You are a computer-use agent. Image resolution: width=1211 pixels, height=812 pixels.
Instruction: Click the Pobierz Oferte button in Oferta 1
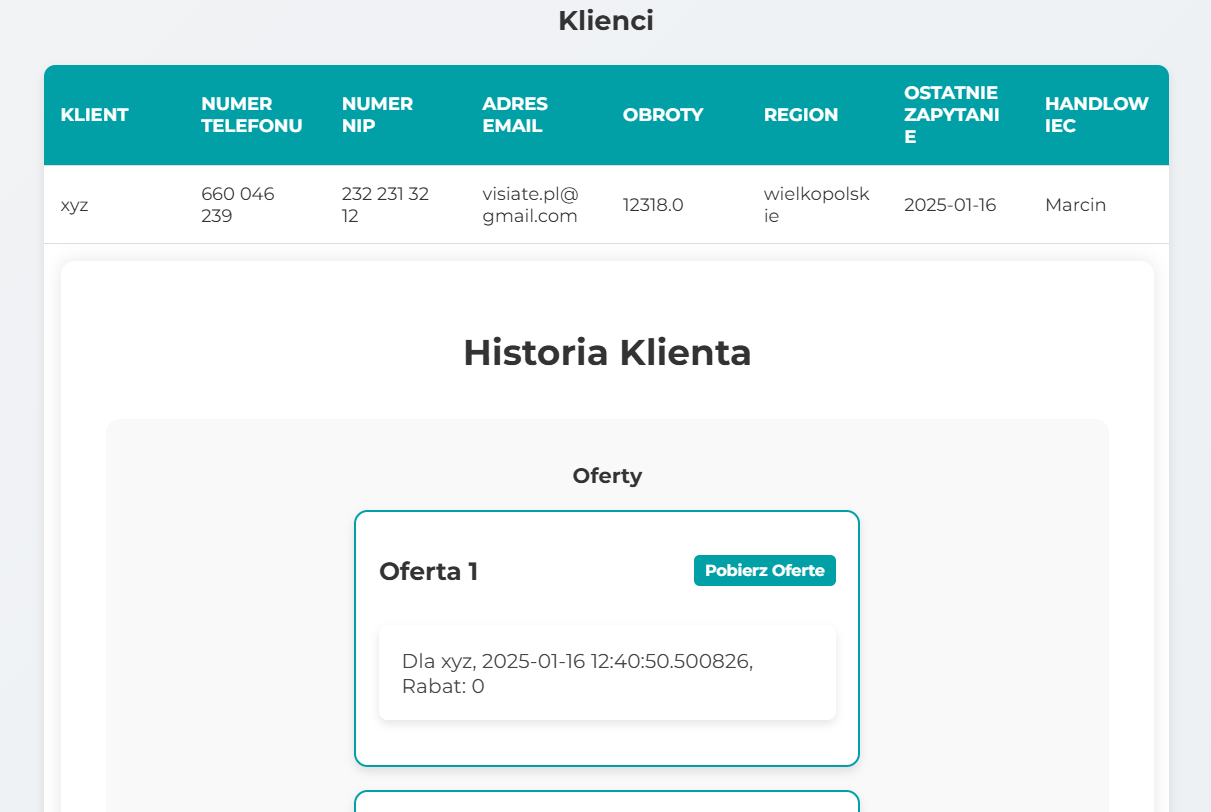pos(765,571)
